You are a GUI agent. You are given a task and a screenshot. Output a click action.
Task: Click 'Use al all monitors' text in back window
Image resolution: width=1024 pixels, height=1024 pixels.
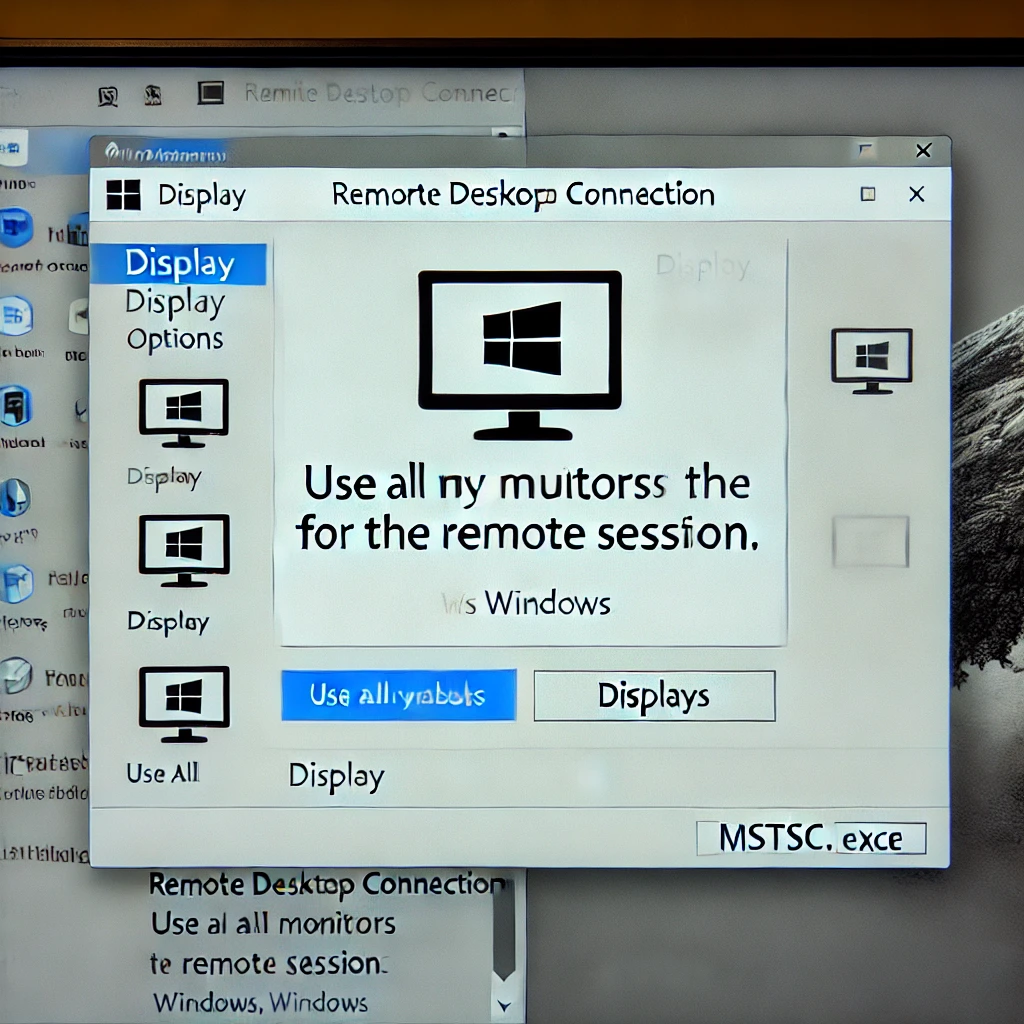[273, 924]
